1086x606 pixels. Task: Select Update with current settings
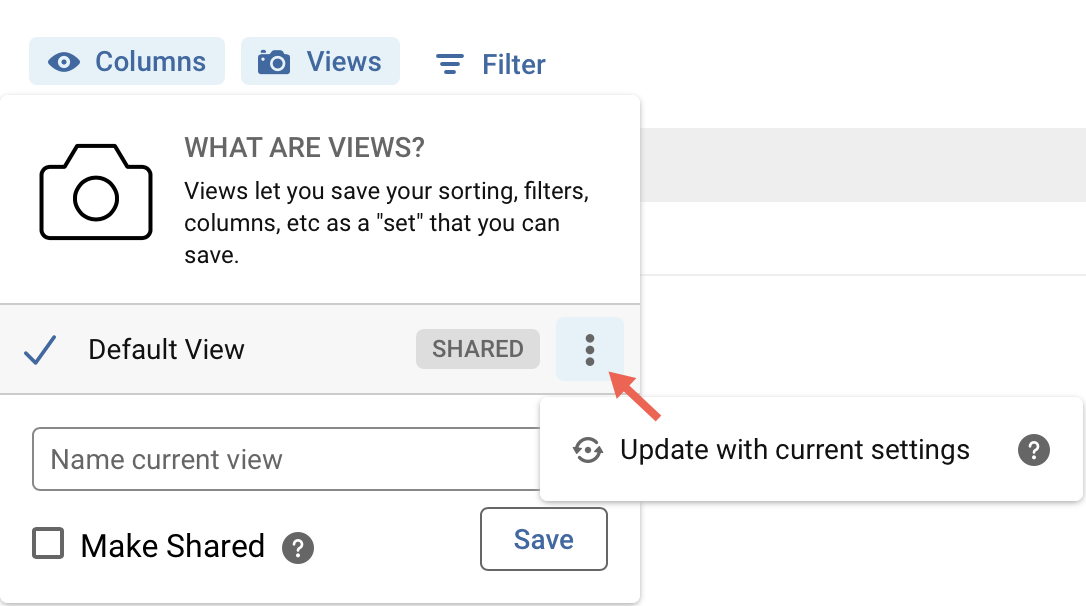pyautogui.click(x=794, y=450)
